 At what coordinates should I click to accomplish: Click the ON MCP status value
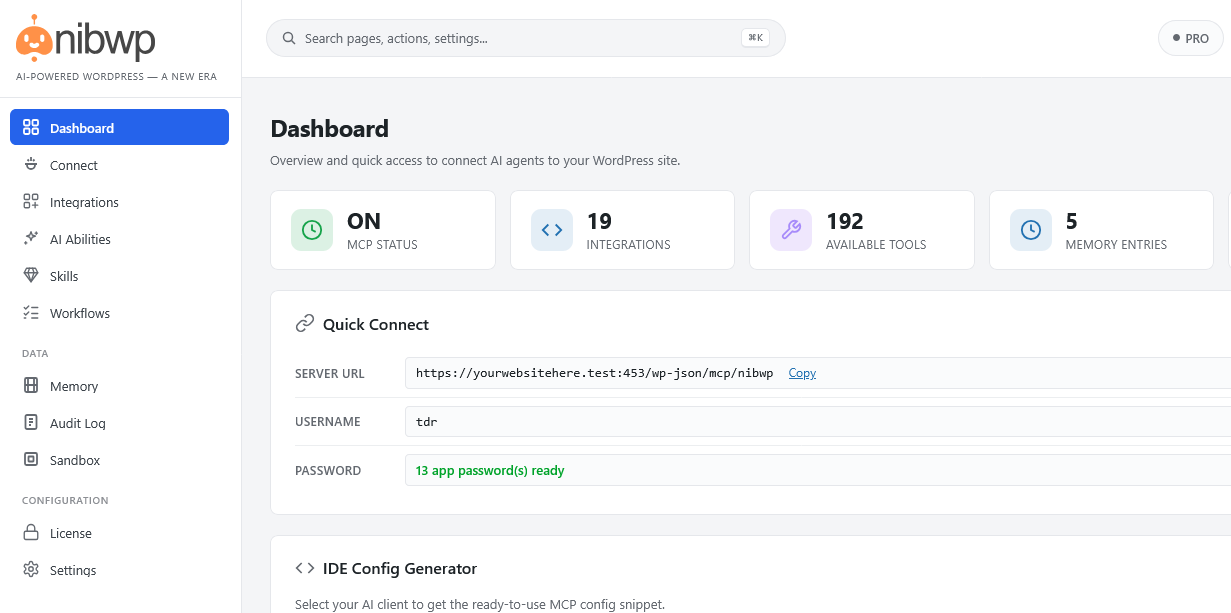pyautogui.click(x=364, y=221)
